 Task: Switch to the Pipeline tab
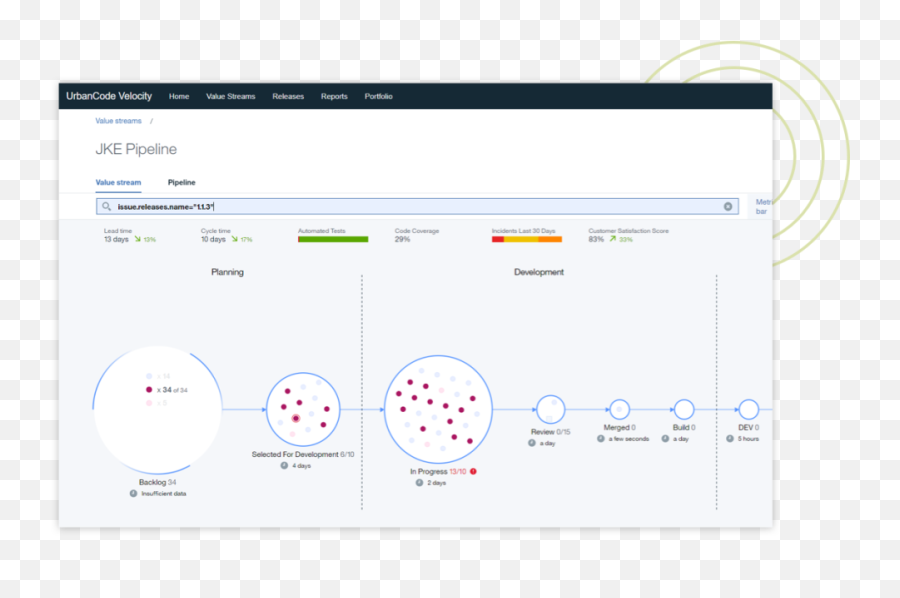coord(181,182)
